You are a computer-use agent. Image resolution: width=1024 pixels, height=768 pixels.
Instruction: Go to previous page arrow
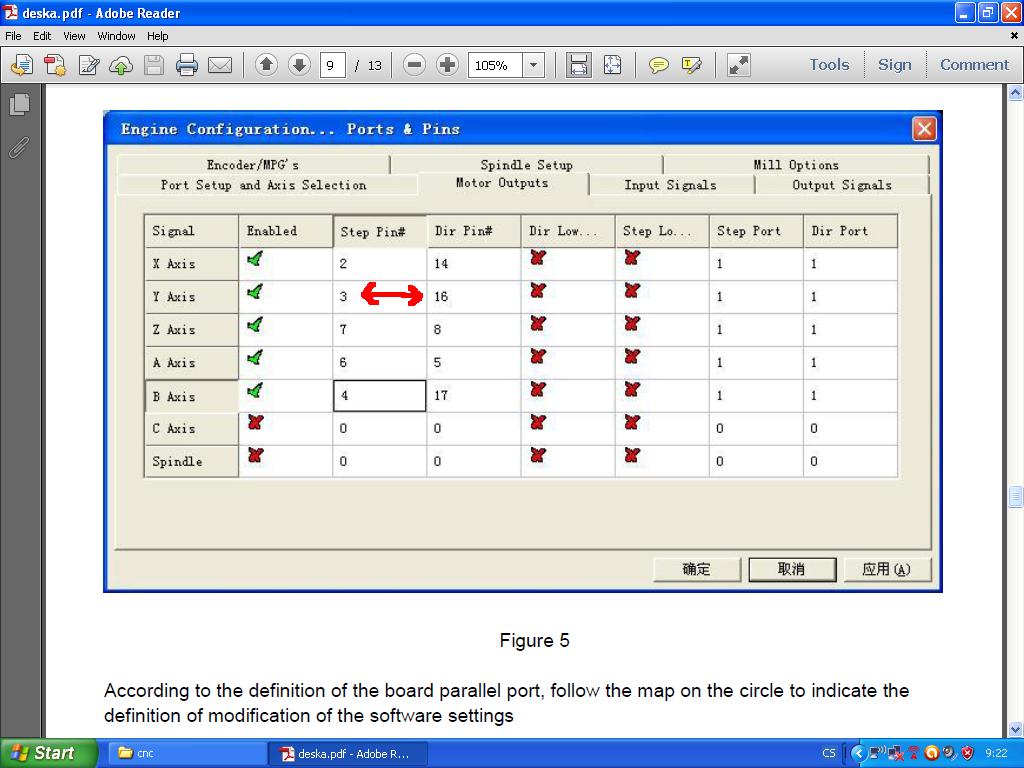tap(266, 65)
